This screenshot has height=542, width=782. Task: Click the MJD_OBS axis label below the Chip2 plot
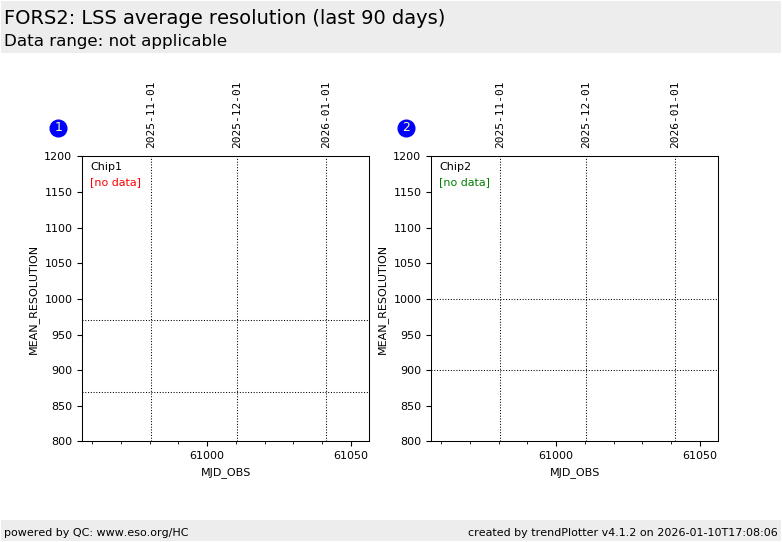575,472
